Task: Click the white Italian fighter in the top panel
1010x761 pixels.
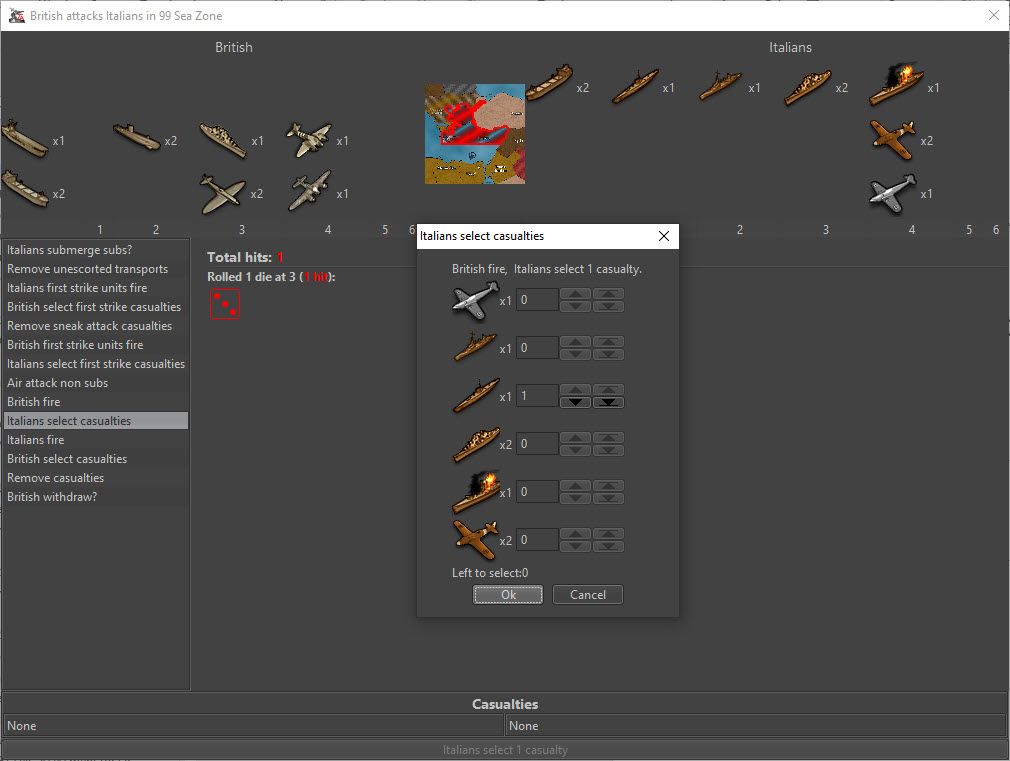Action: (892, 193)
